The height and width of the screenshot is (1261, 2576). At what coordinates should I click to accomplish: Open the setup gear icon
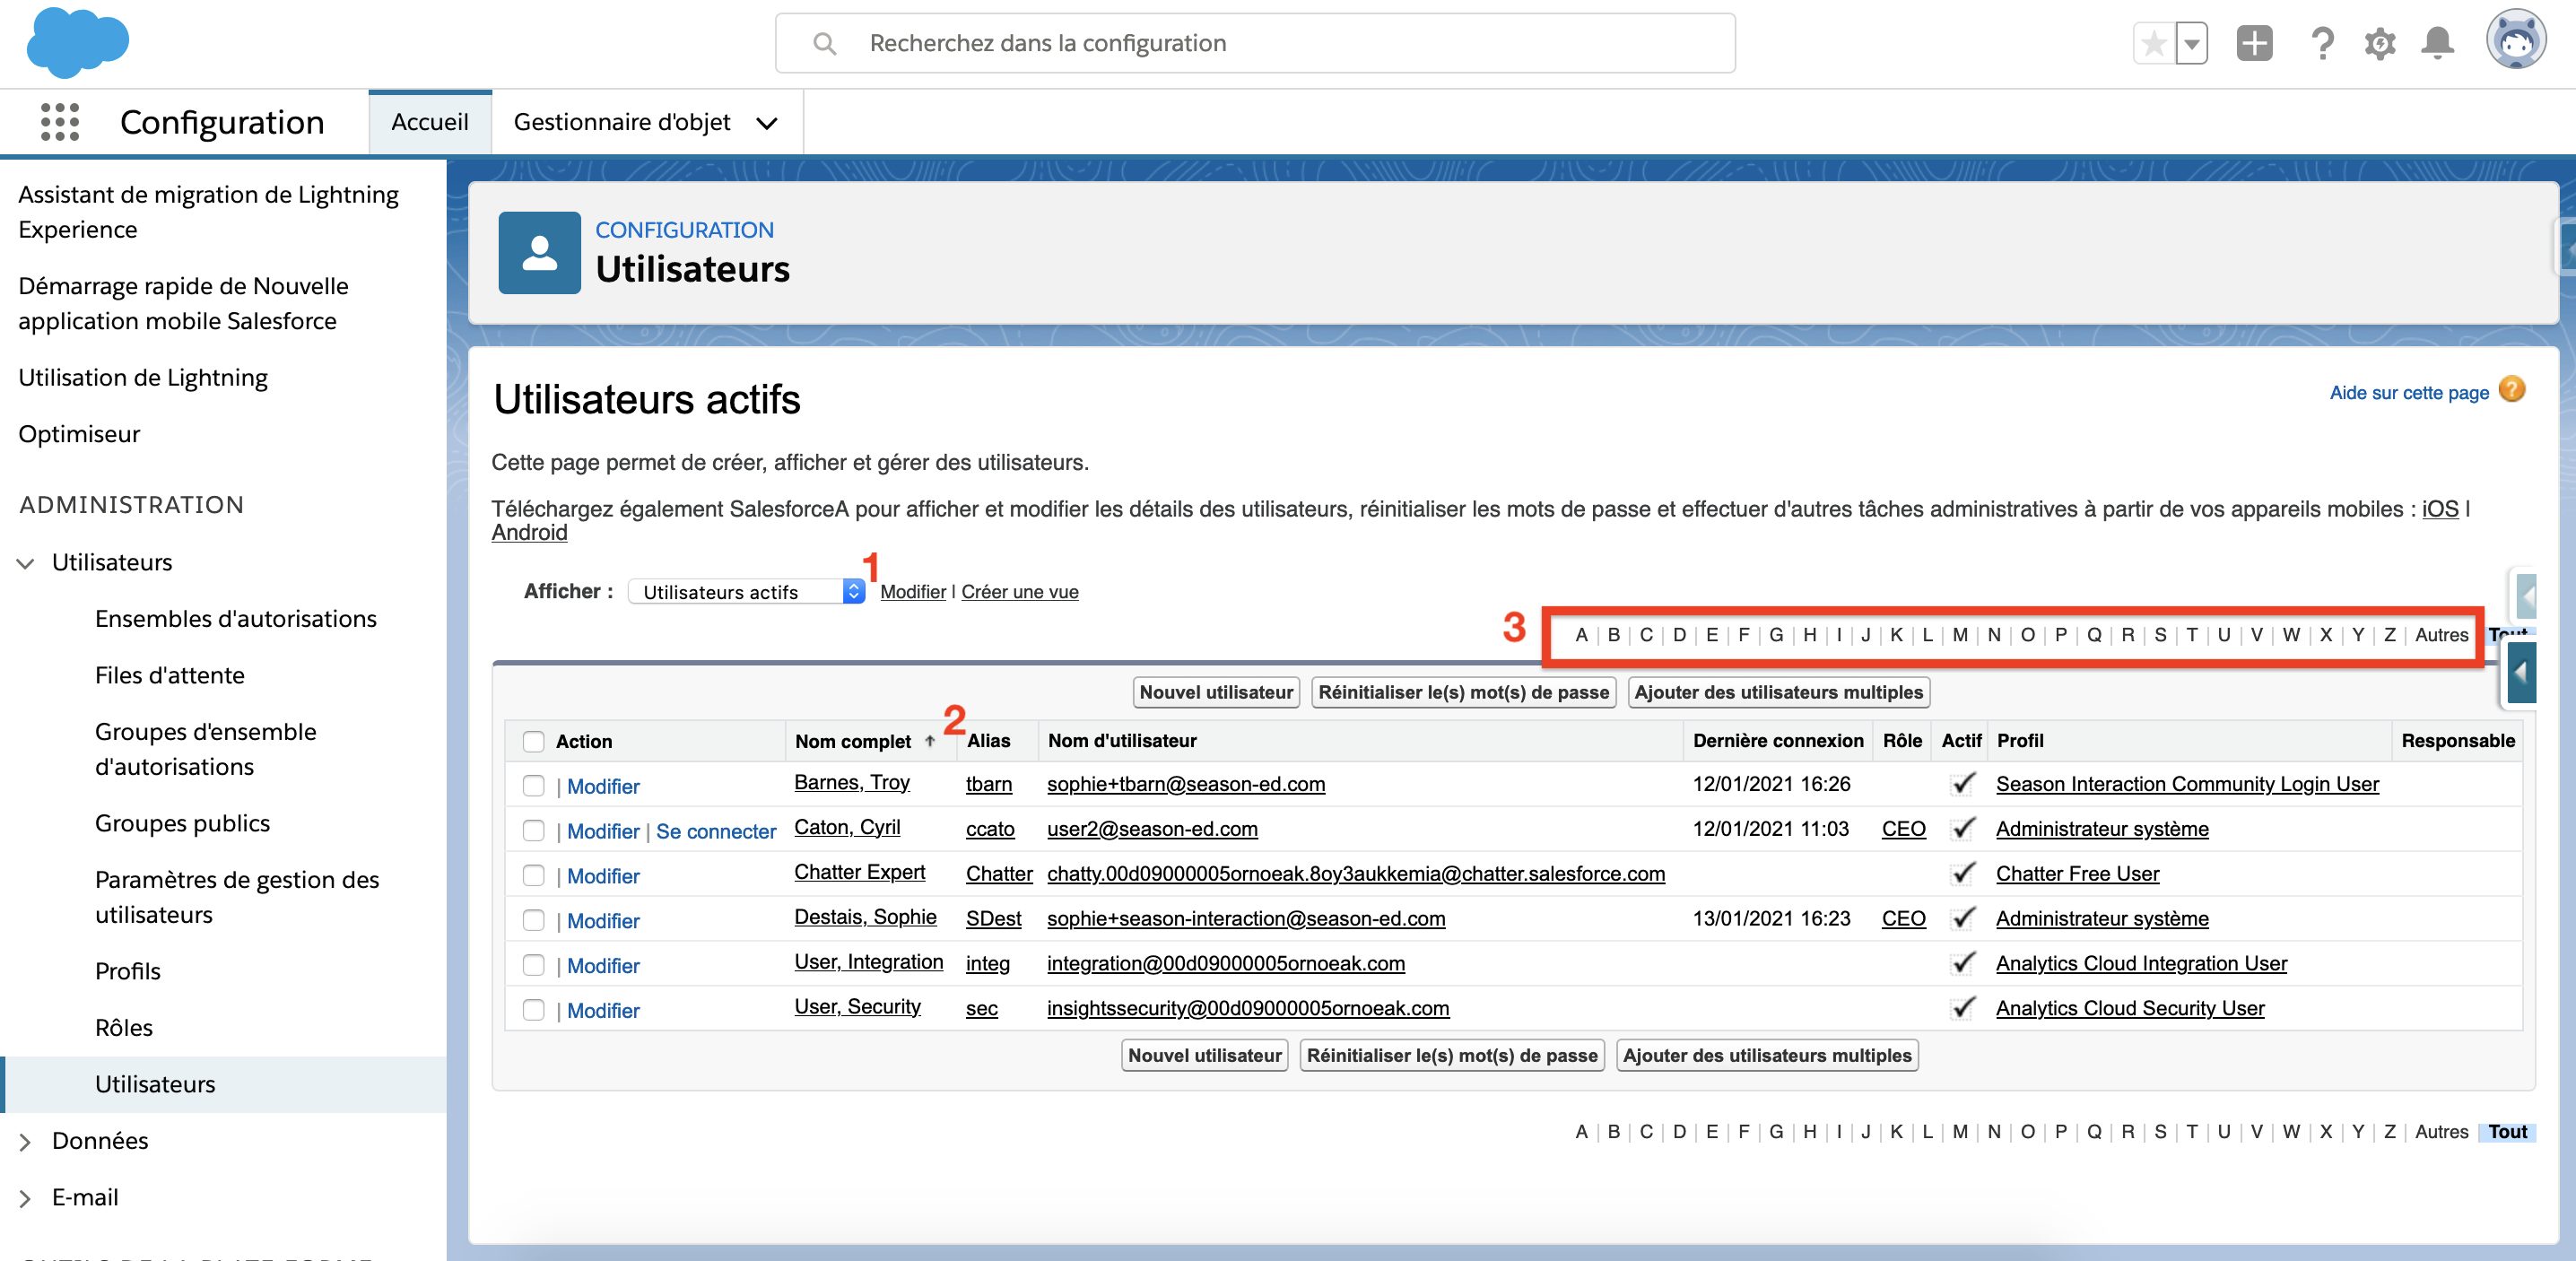(2381, 43)
